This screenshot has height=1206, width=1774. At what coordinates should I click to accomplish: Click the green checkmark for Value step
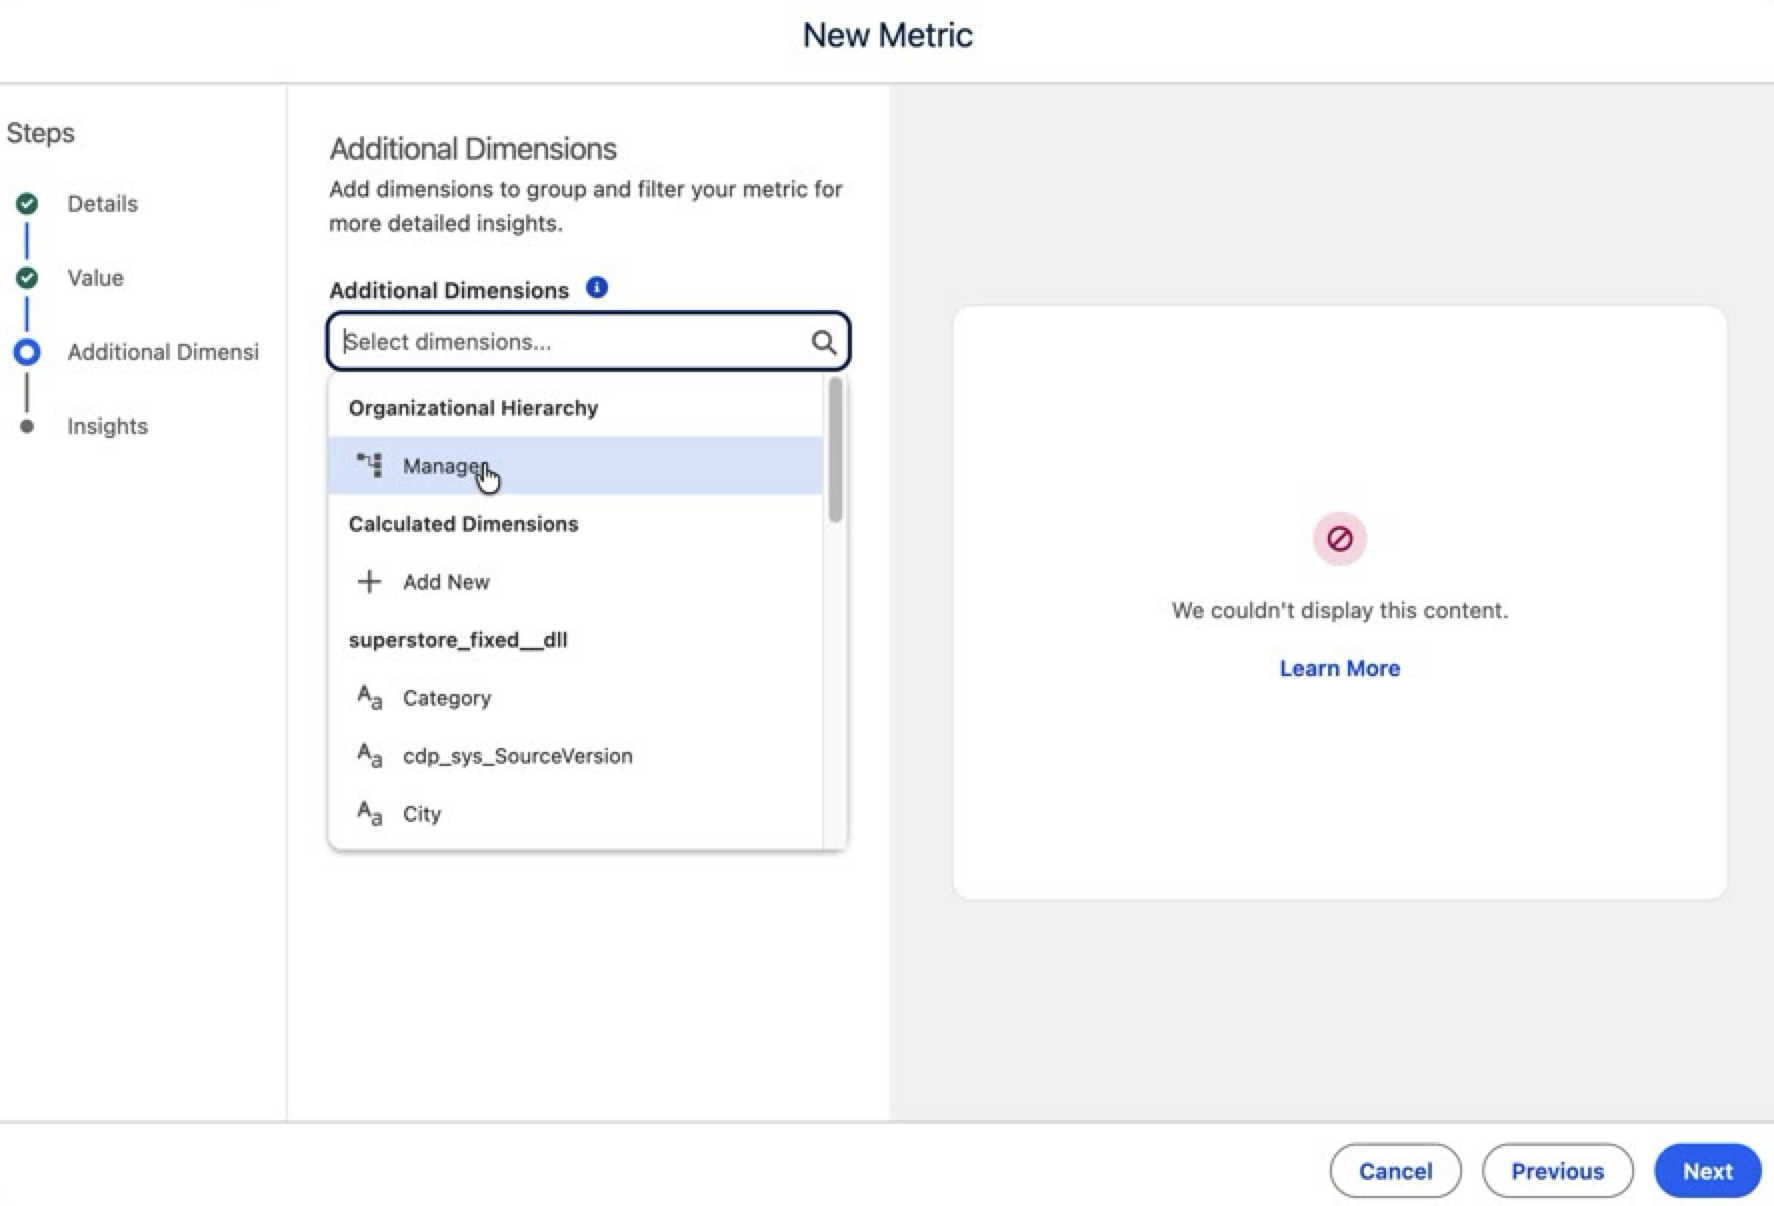point(27,278)
